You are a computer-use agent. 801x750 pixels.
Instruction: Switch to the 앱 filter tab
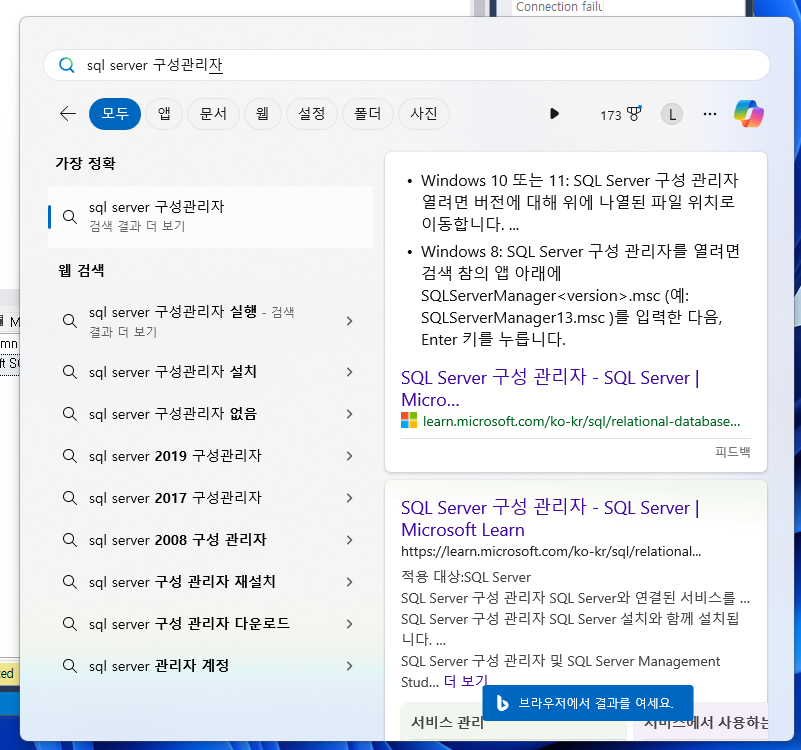click(164, 114)
